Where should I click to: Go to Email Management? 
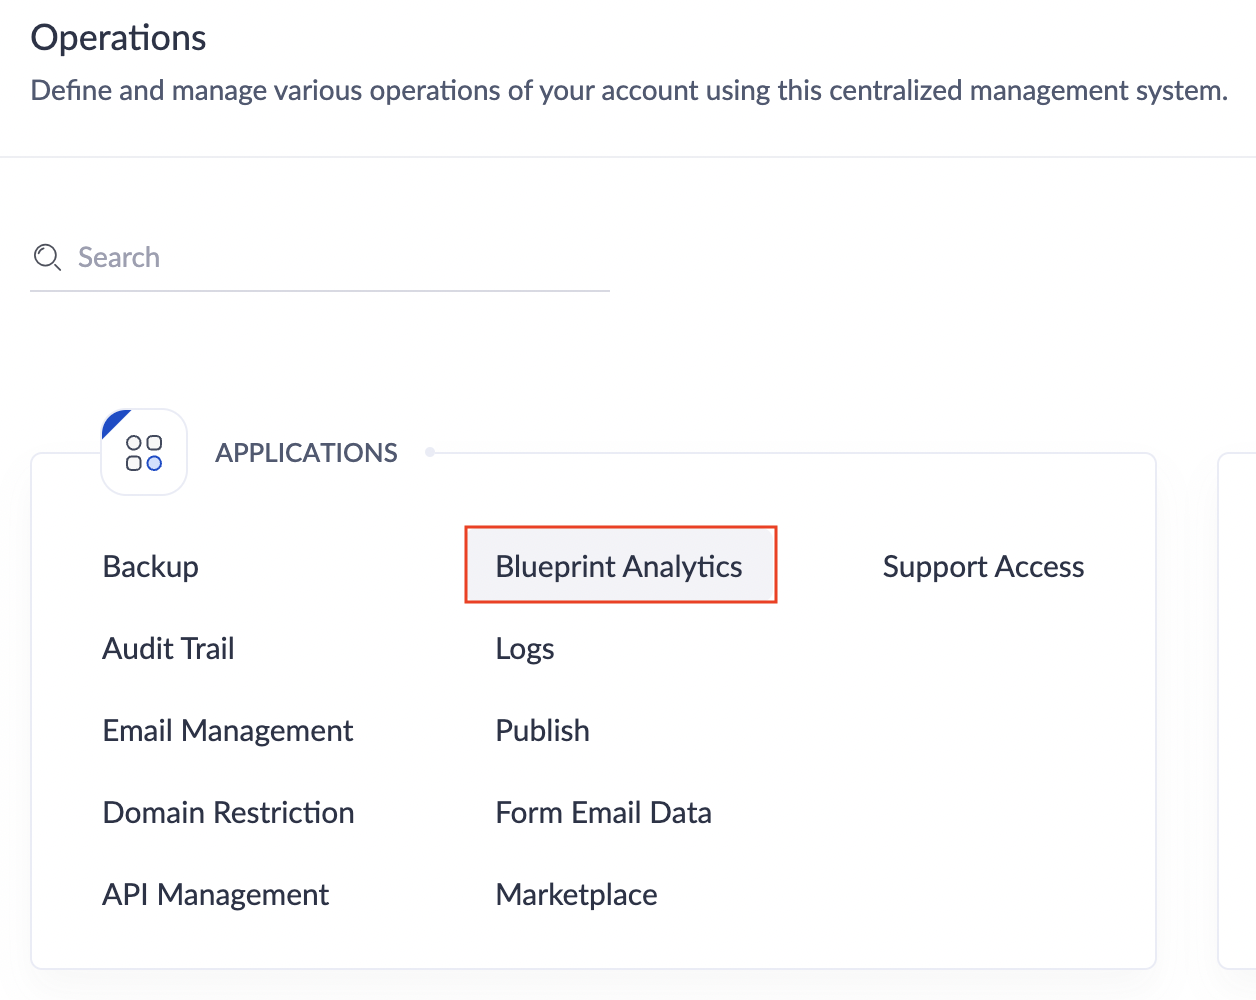pos(228,731)
